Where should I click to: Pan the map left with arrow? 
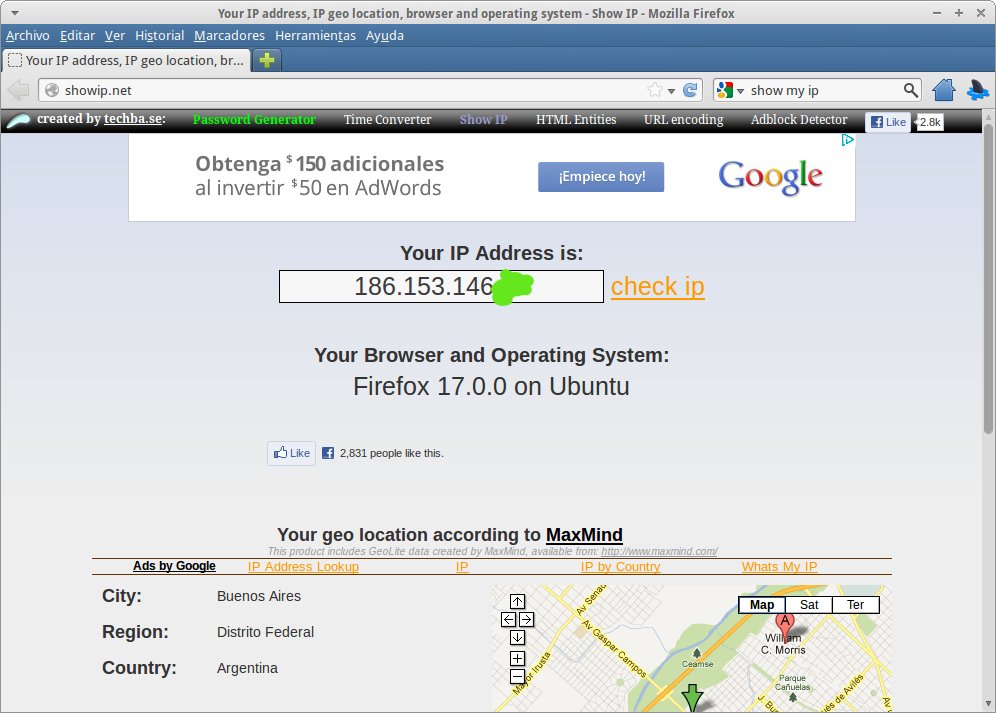(508, 619)
